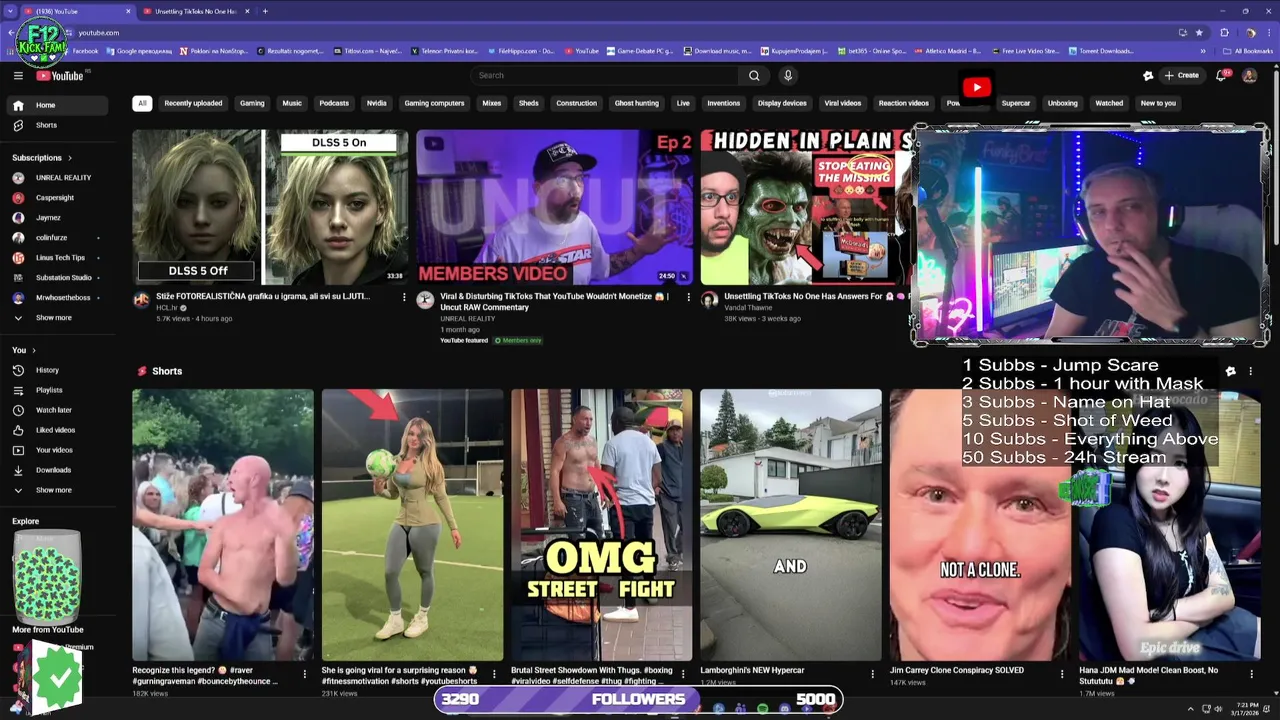Screen dimensions: 1280x720
Task: Open options for the Recognize this legend short
Action: click(x=305, y=674)
